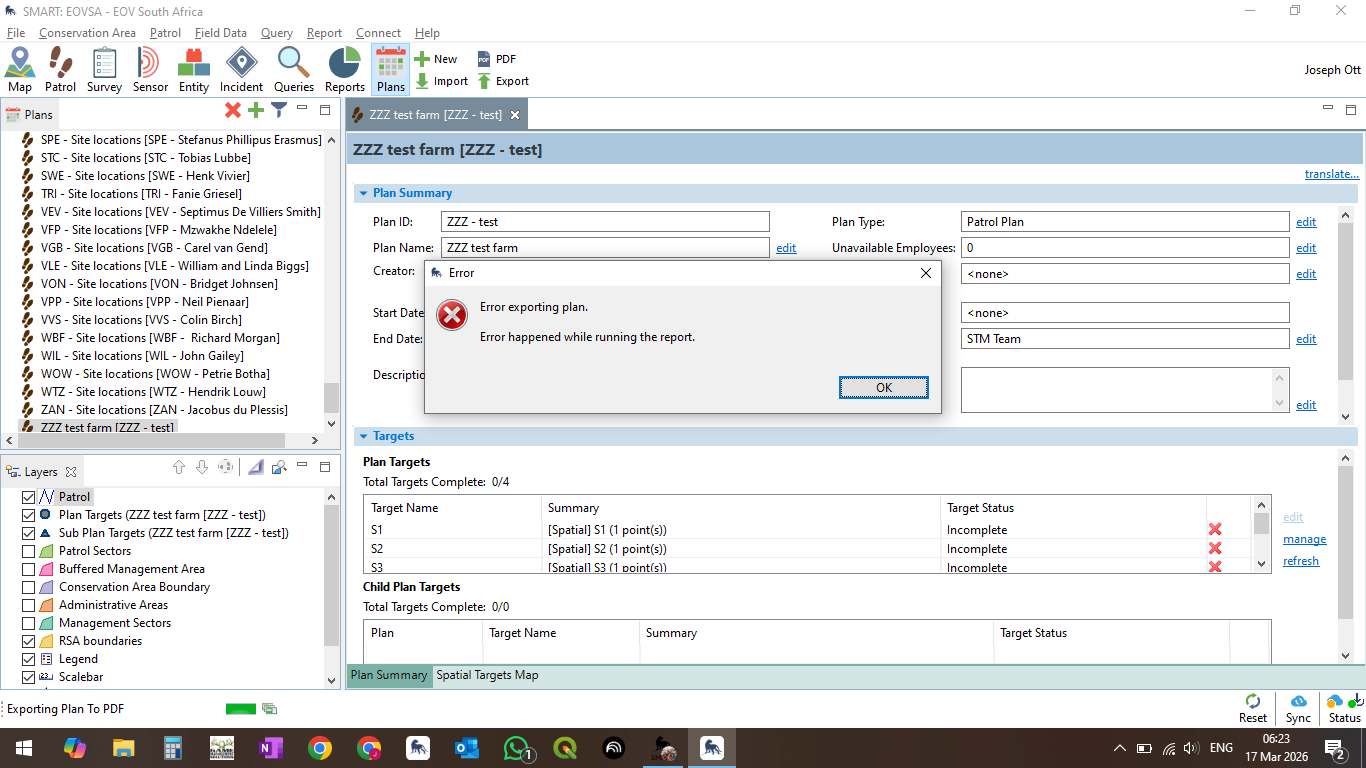This screenshot has height=768, width=1366.
Task: Uncheck the Patrol layer checkbox
Action: tap(29, 497)
